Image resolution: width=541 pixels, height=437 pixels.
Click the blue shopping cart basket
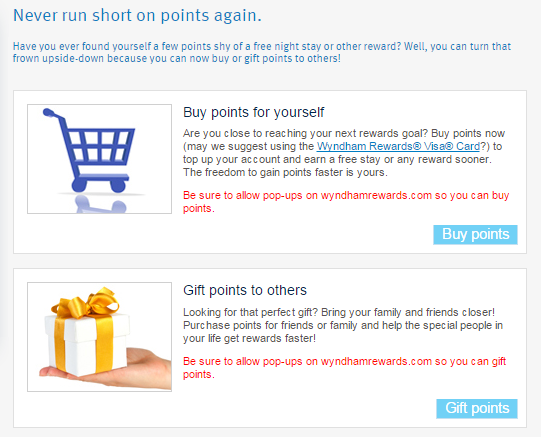tap(100, 145)
